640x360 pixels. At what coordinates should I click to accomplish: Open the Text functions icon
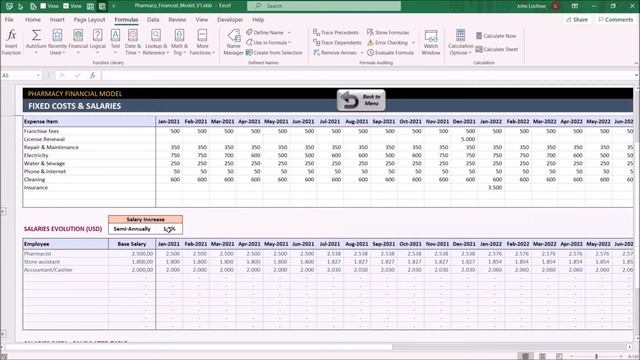pyautogui.click(x=116, y=36)
